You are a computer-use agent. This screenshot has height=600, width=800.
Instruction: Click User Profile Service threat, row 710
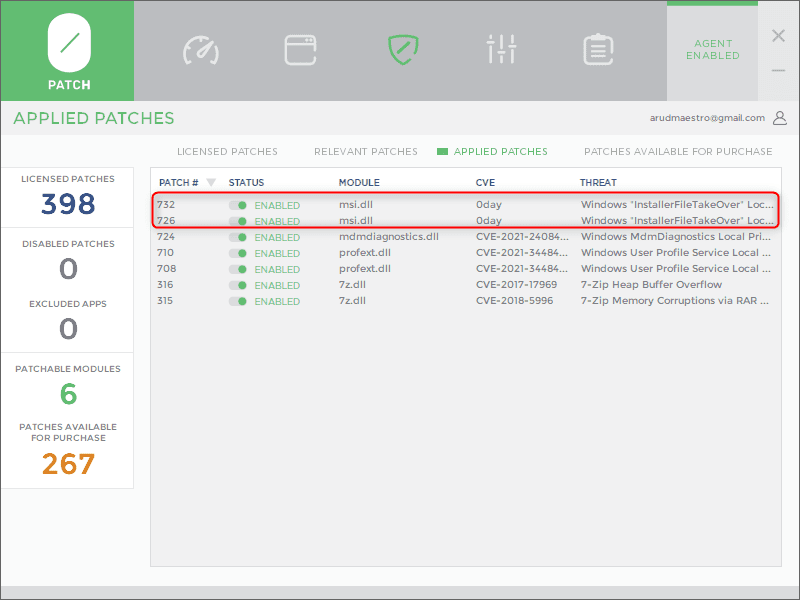point(676,253)
